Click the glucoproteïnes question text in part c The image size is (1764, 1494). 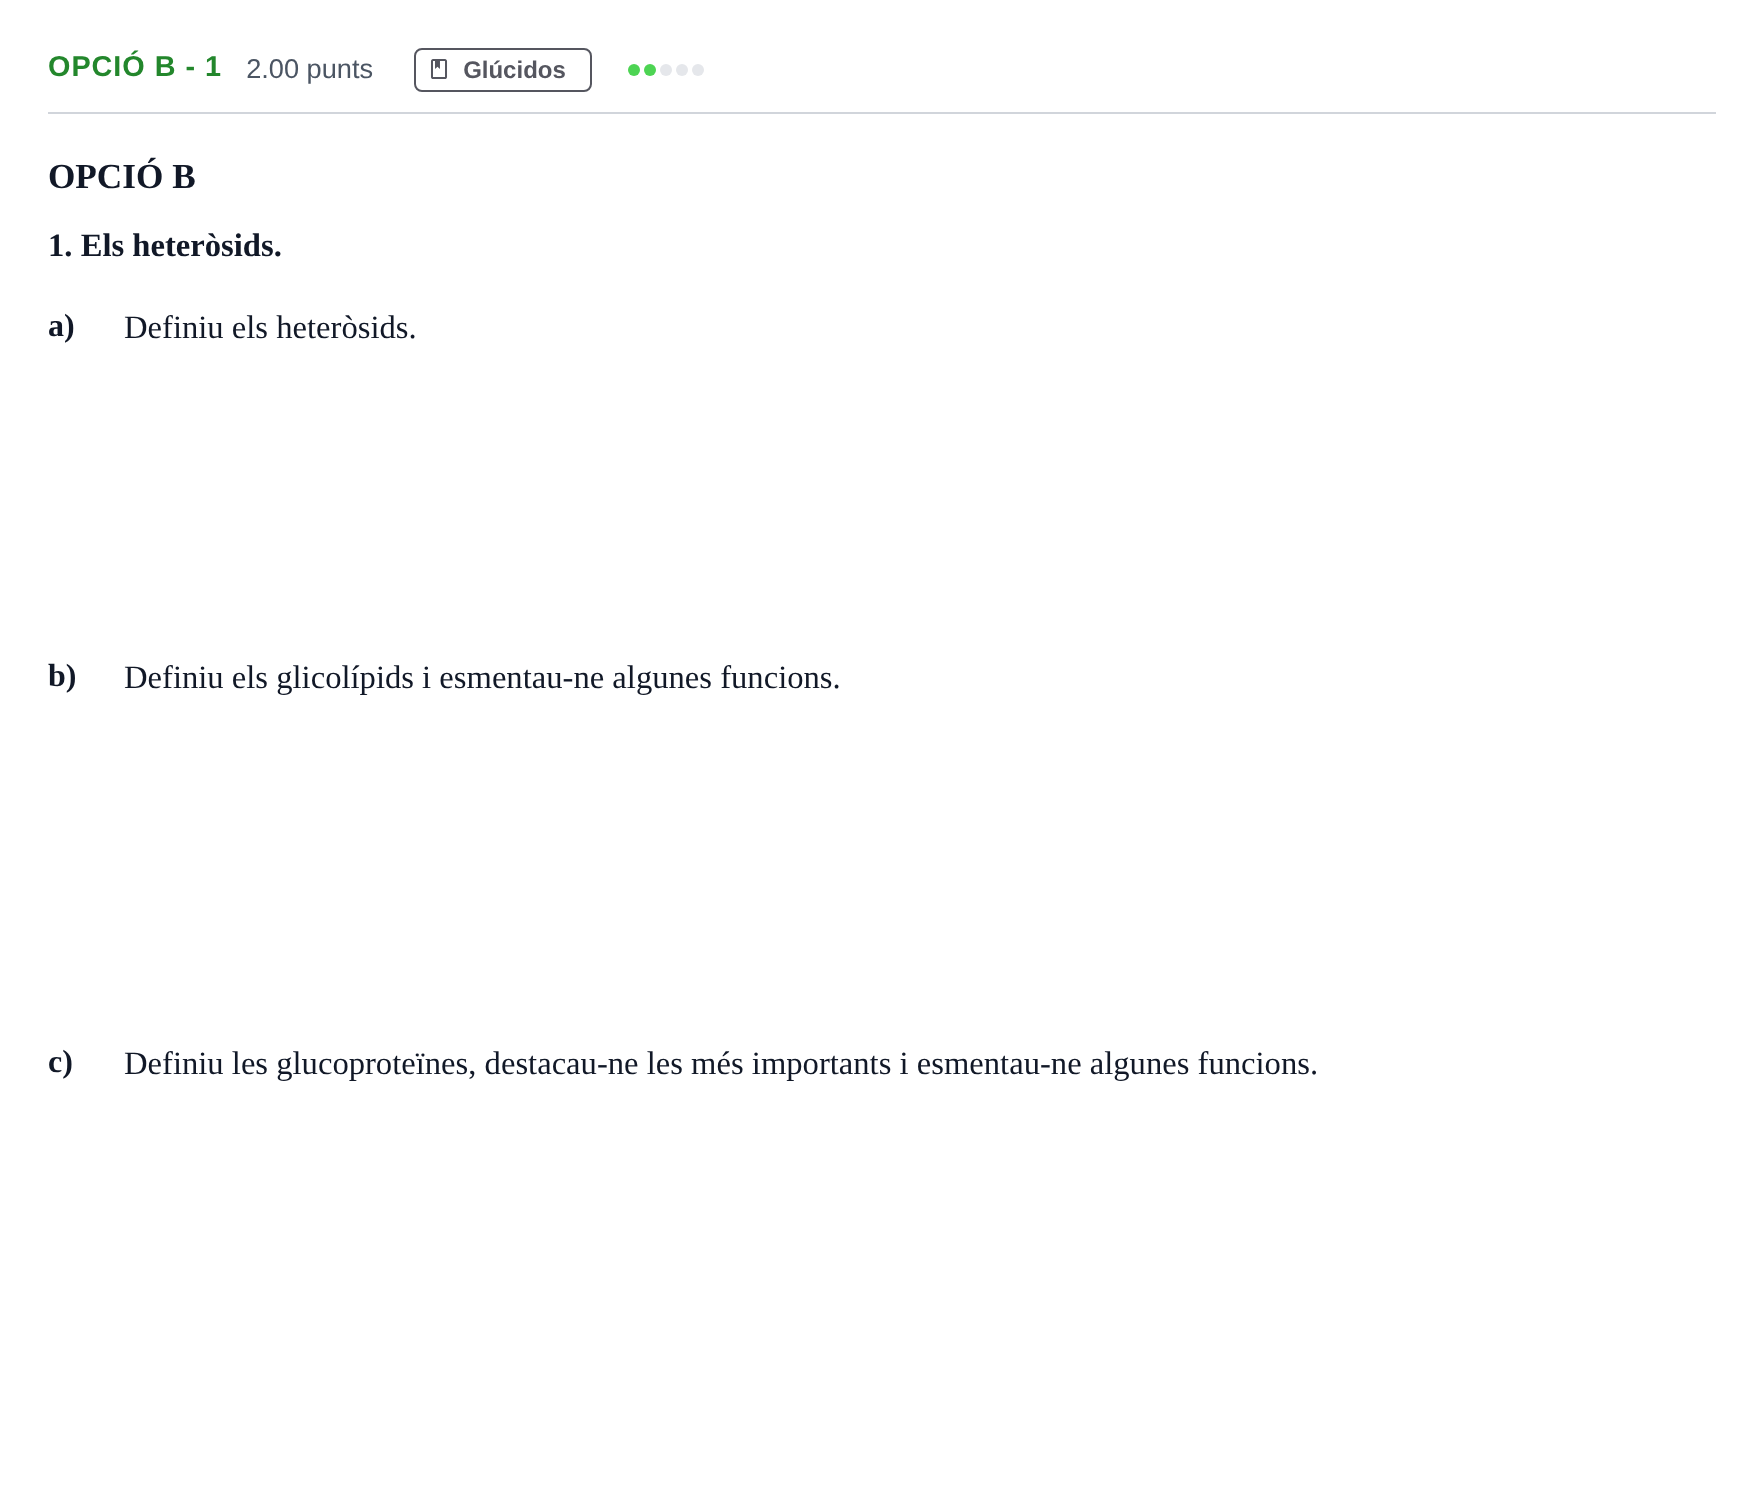coord(721,1064)
